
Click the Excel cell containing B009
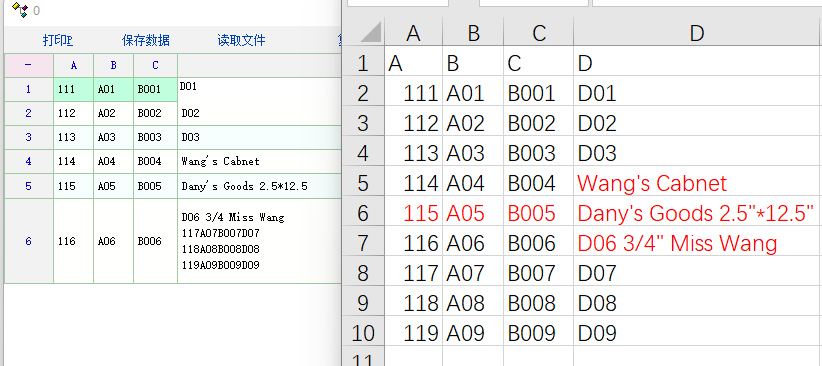538,333
